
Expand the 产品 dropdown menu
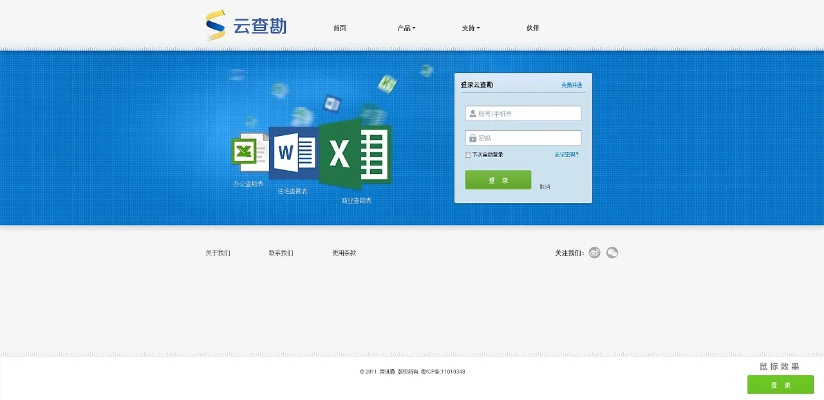pyautogui.click(x=405, y=28)
